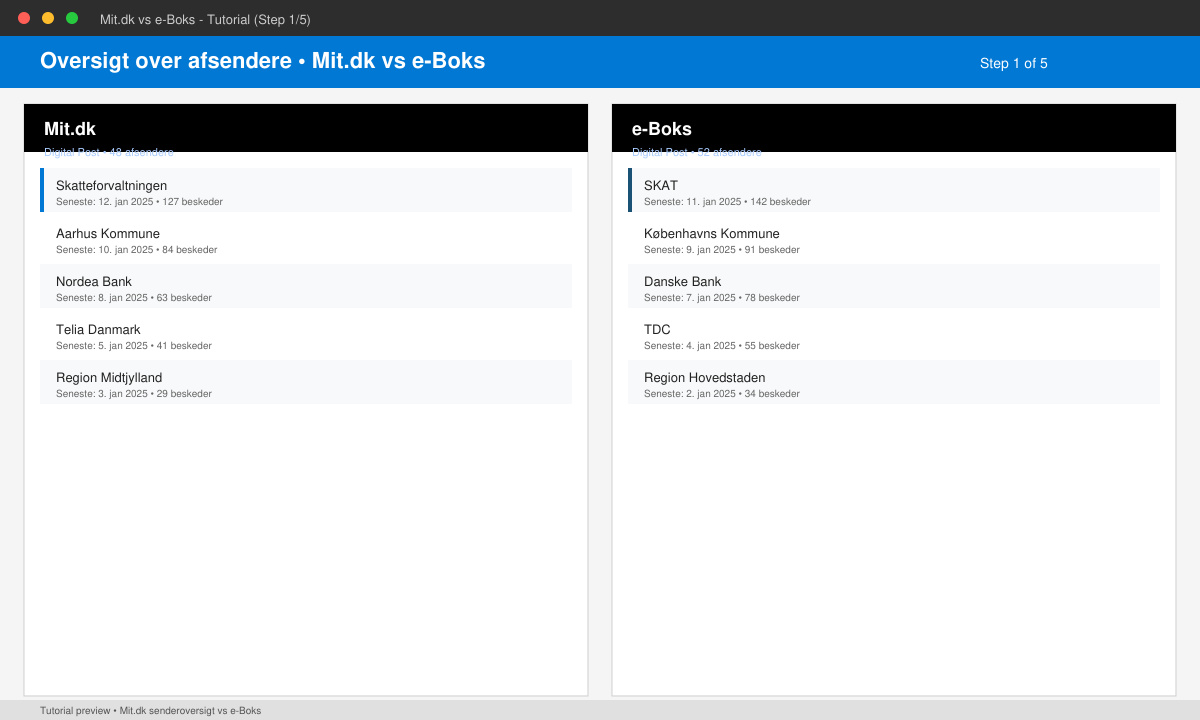1200x720 pixels.
Task: Click 'Seneste: 8. jan 2025 • 63 beskeder'
Action: click(x=134, y=298)
